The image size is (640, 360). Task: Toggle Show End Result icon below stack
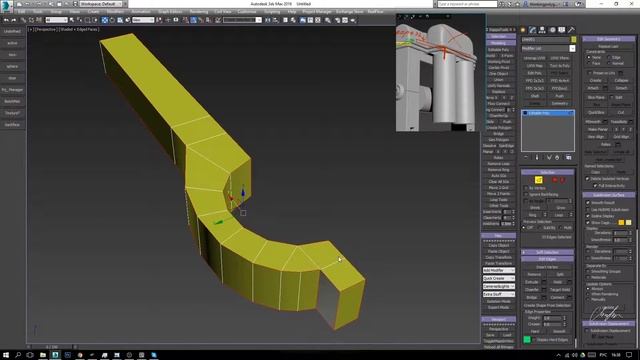coord(537,158)
